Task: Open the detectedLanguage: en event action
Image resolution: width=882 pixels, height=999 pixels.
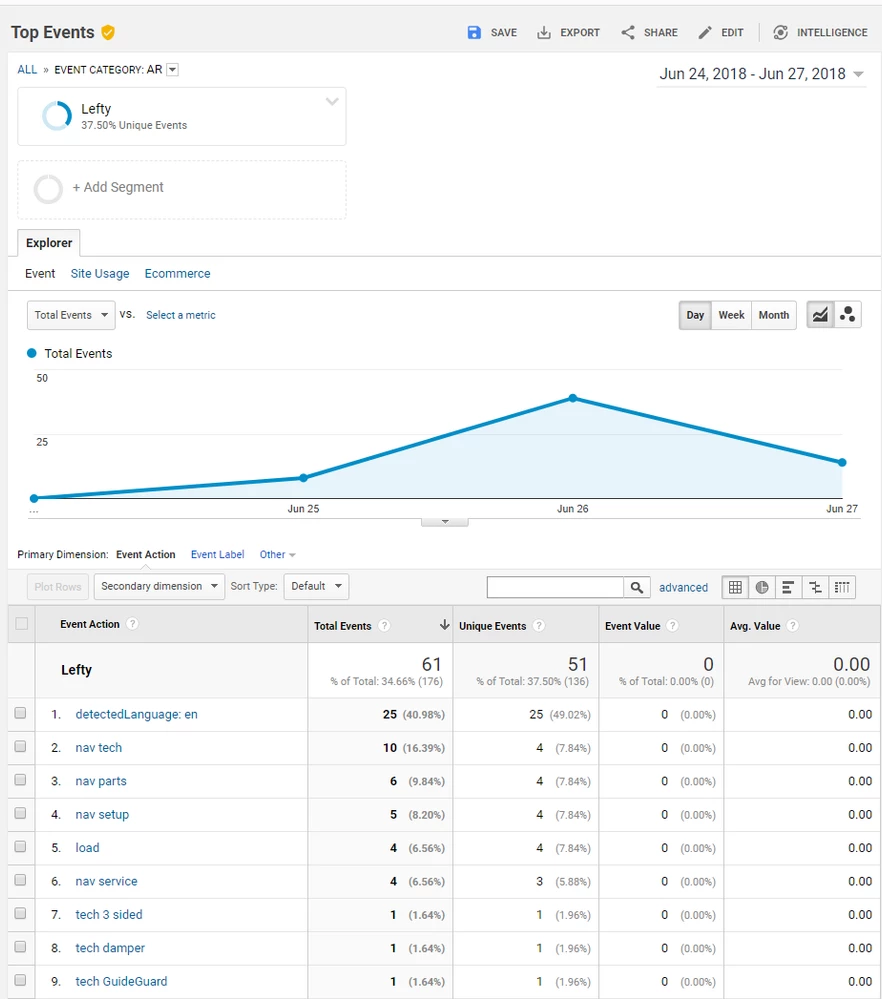Action: 136,714
